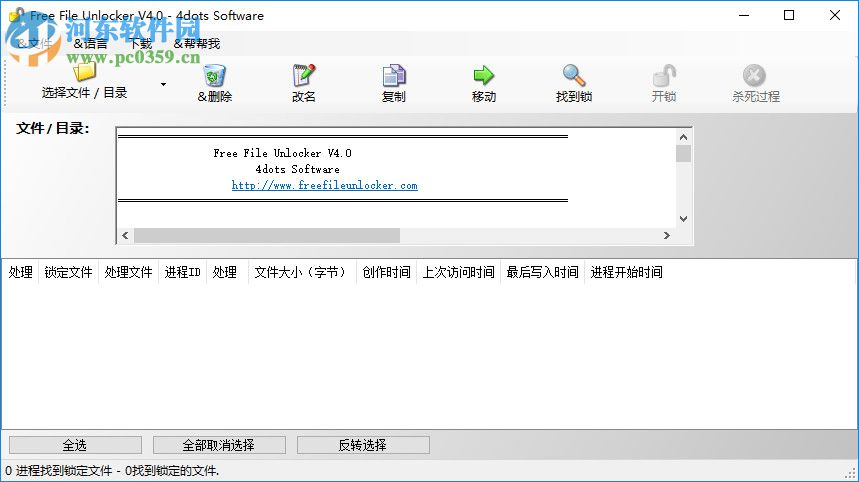Viewport: 859px width, 482px height.
Task: Sort by 上次访问时间 column header
Action: pyautogui.click(x=459, y=272)
